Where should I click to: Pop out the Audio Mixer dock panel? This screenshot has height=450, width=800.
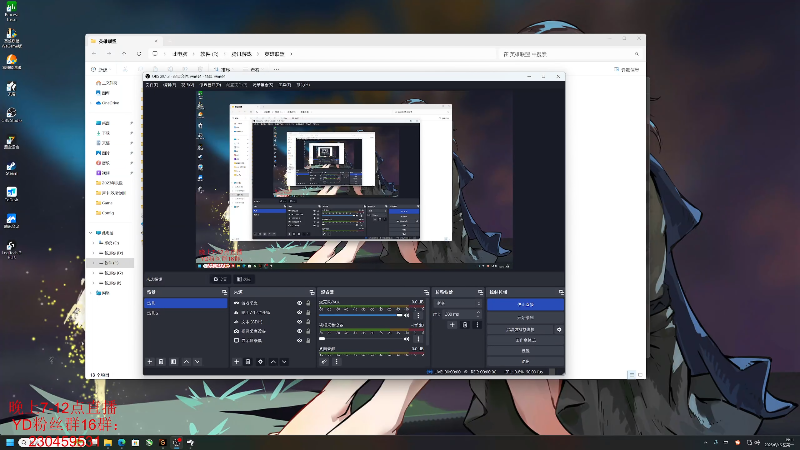(x=426, y=292)
